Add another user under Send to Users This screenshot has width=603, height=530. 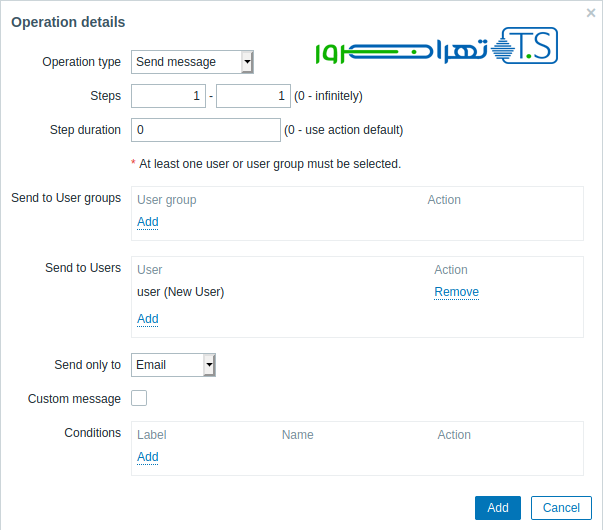click(148, 319)
